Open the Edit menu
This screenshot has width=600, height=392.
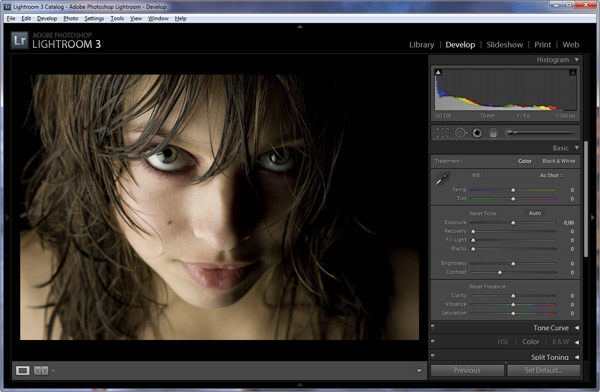pyautogui.click(x=26, y=18)
